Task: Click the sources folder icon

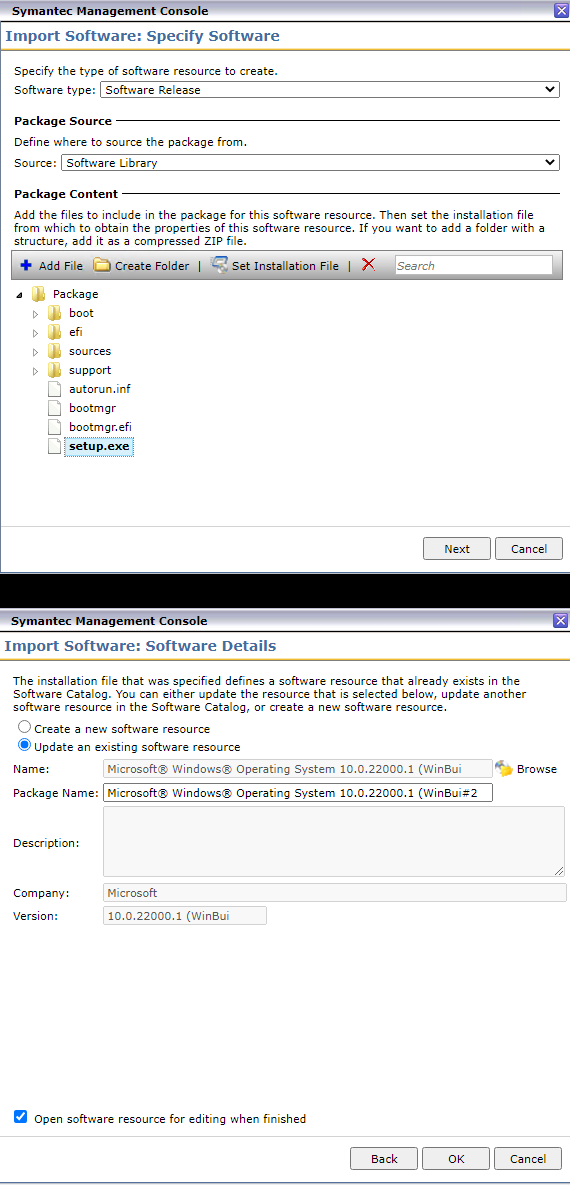Action: click(x=54, y=351)
